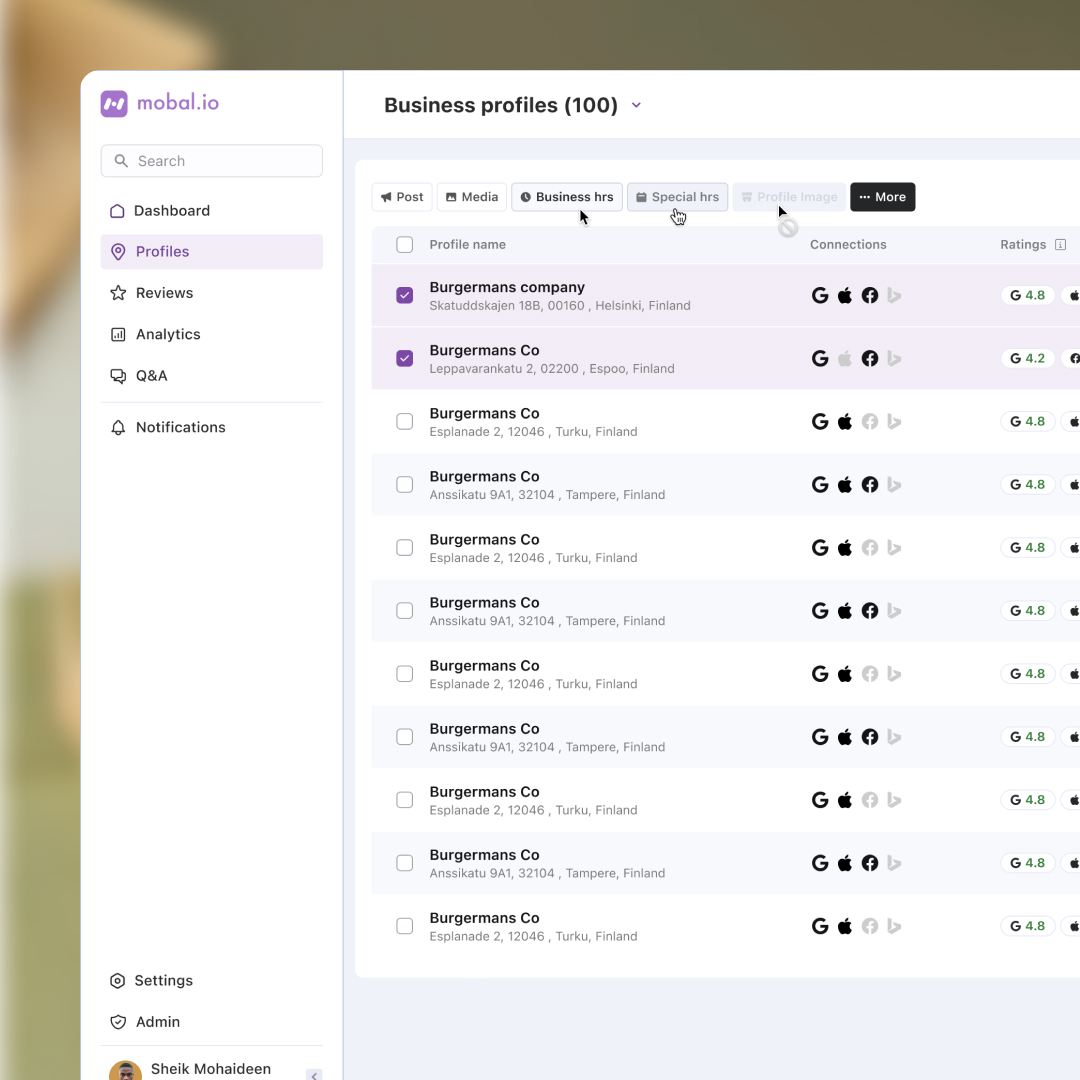Click Google icon for Burgermans company Helsinki
Viewport: 1080px width, 1080px height.
[x=820, y=295]
